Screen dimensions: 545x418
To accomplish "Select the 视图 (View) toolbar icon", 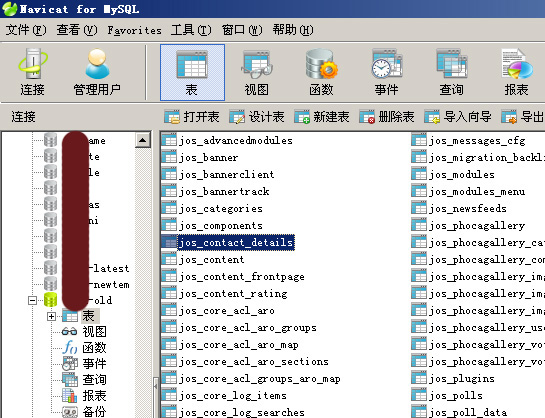I will point(257,72).
